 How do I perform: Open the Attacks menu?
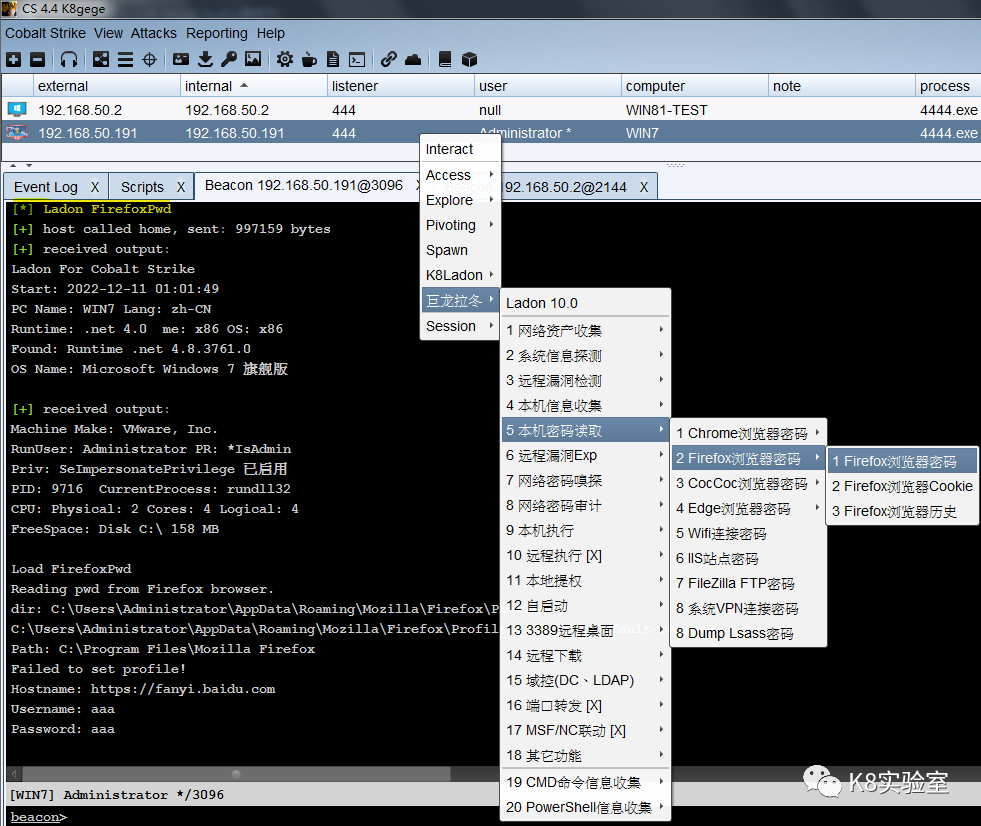(154, 33)
